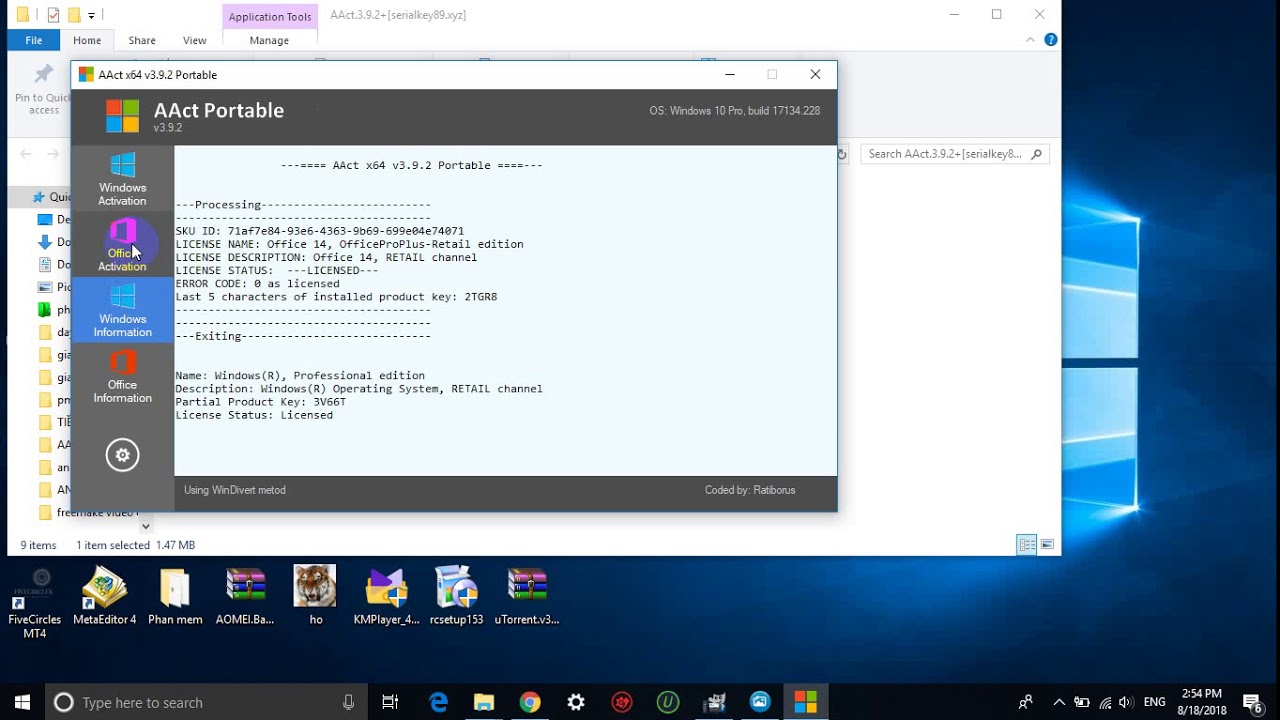Click 1 item selected 1.47 MB status

coord(135,545)
